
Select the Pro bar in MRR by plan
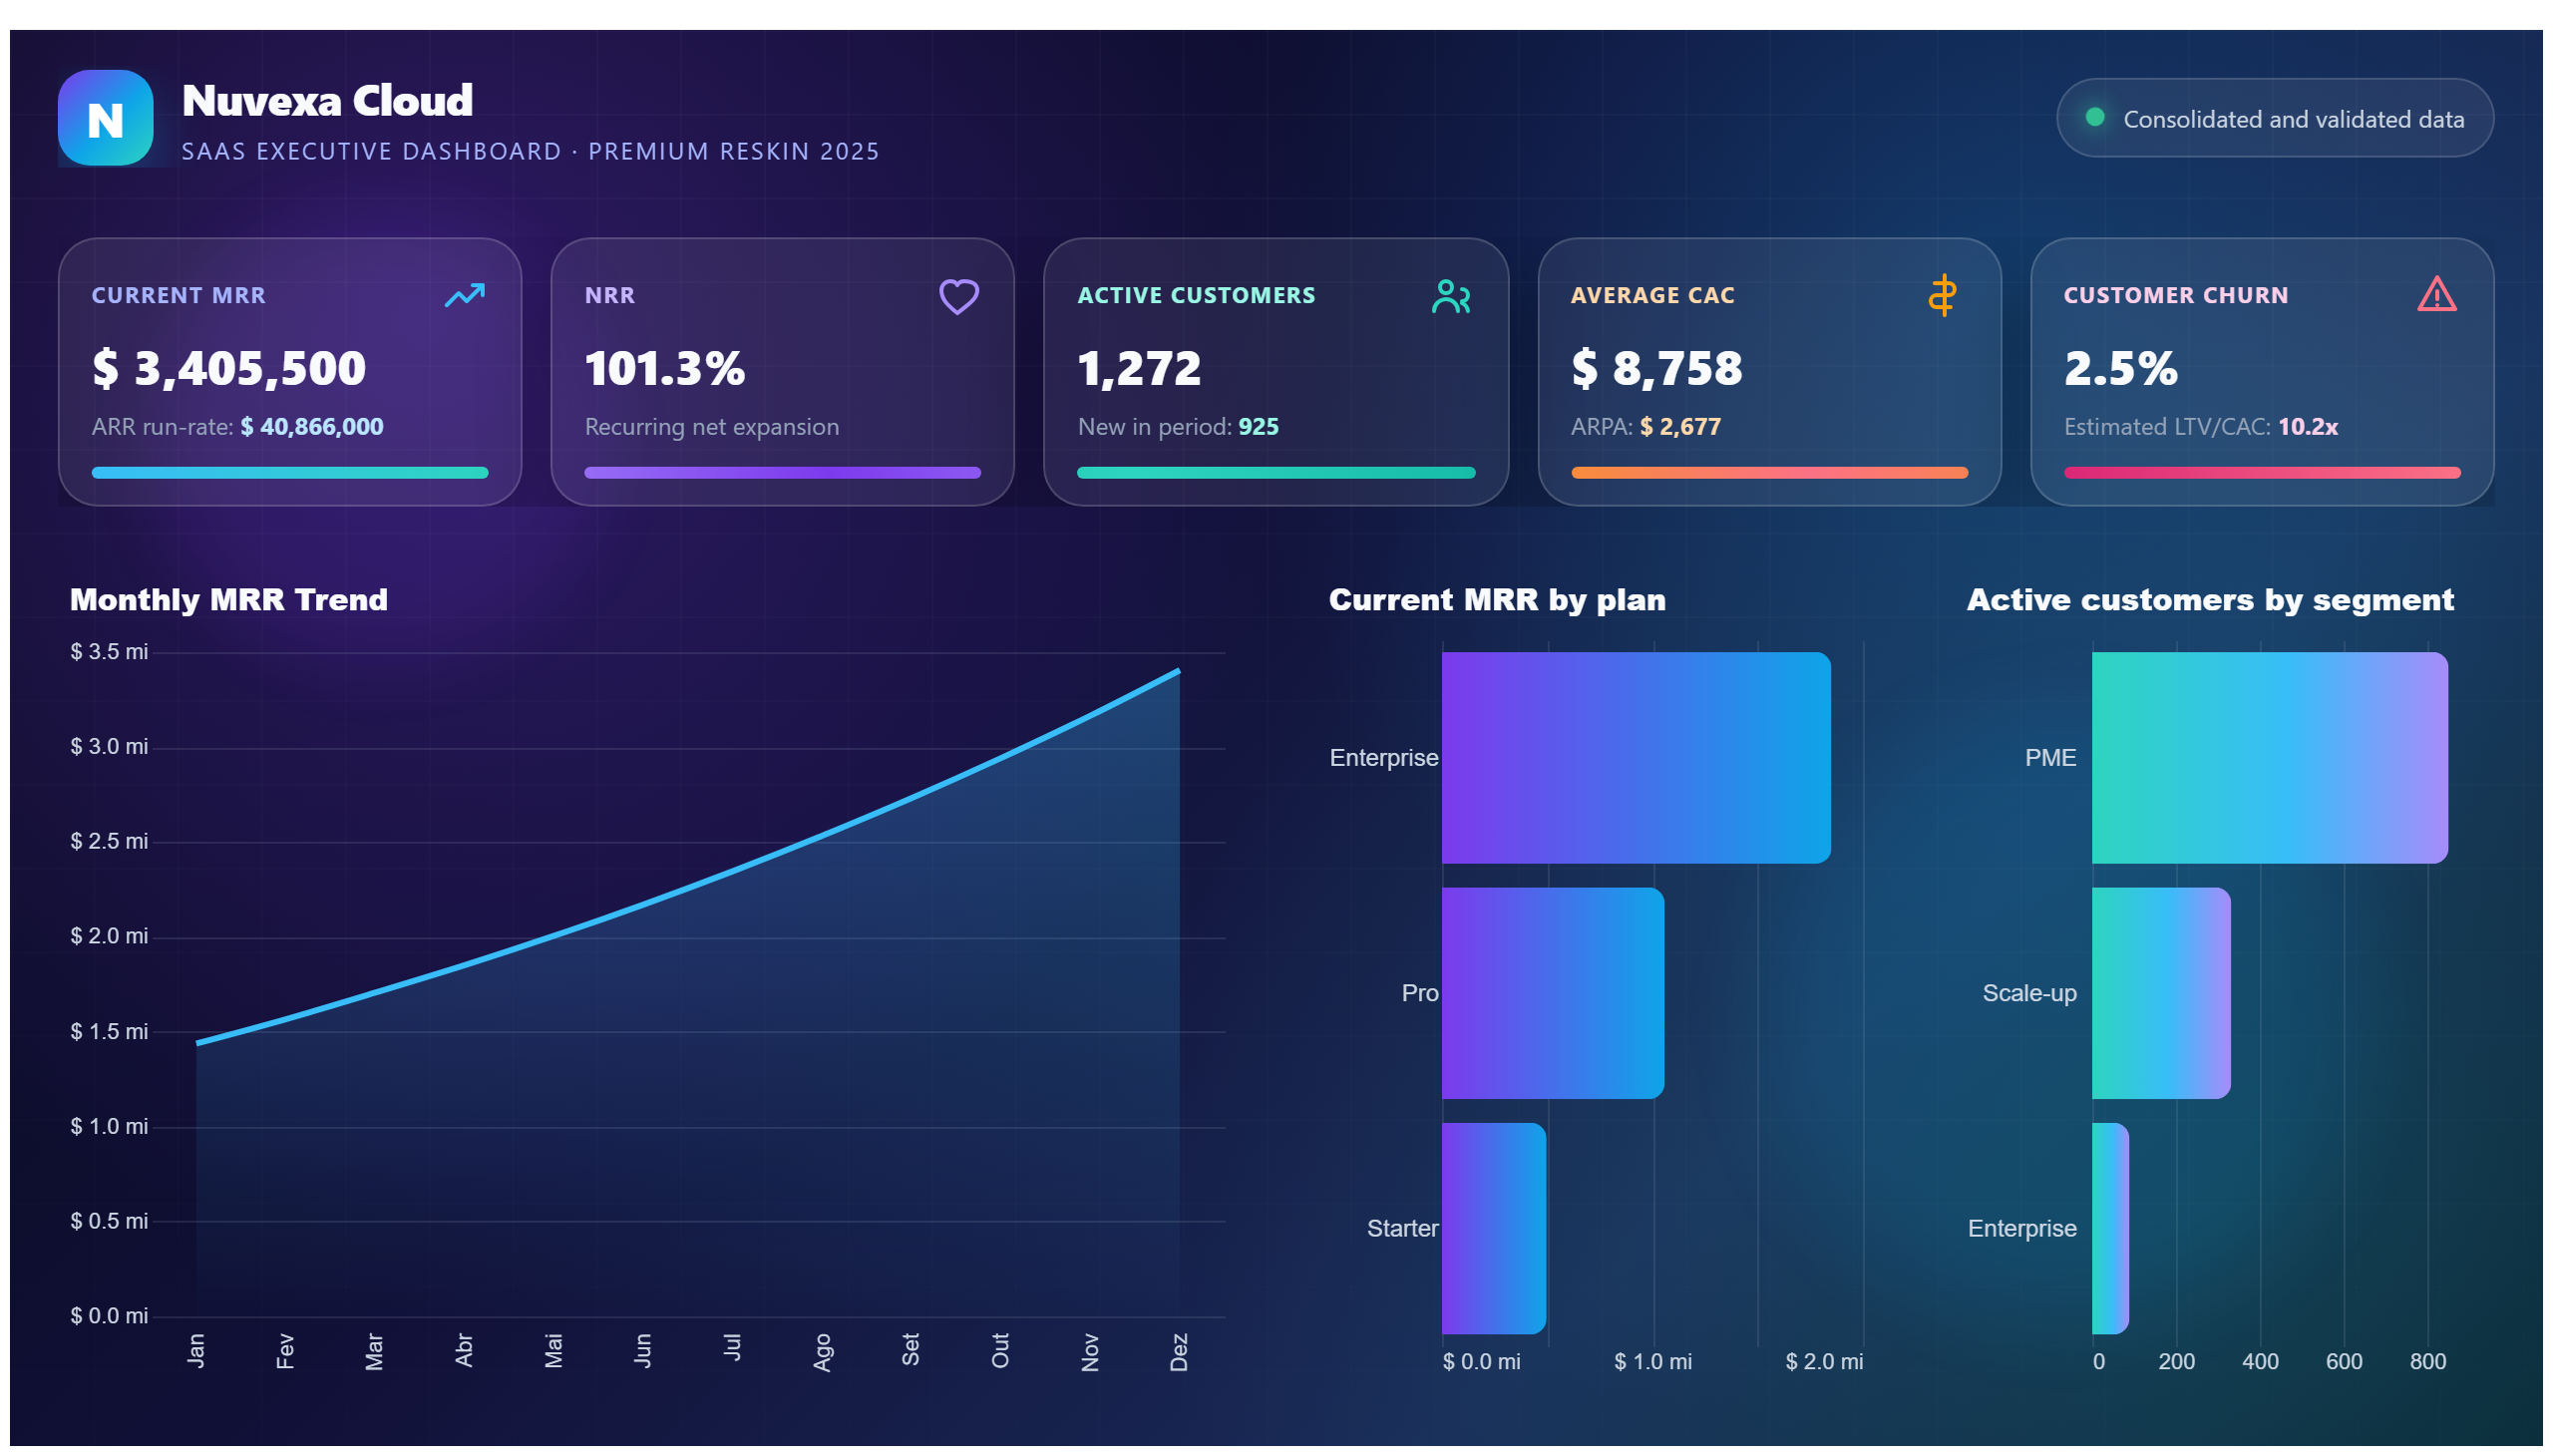(1553, 993)
